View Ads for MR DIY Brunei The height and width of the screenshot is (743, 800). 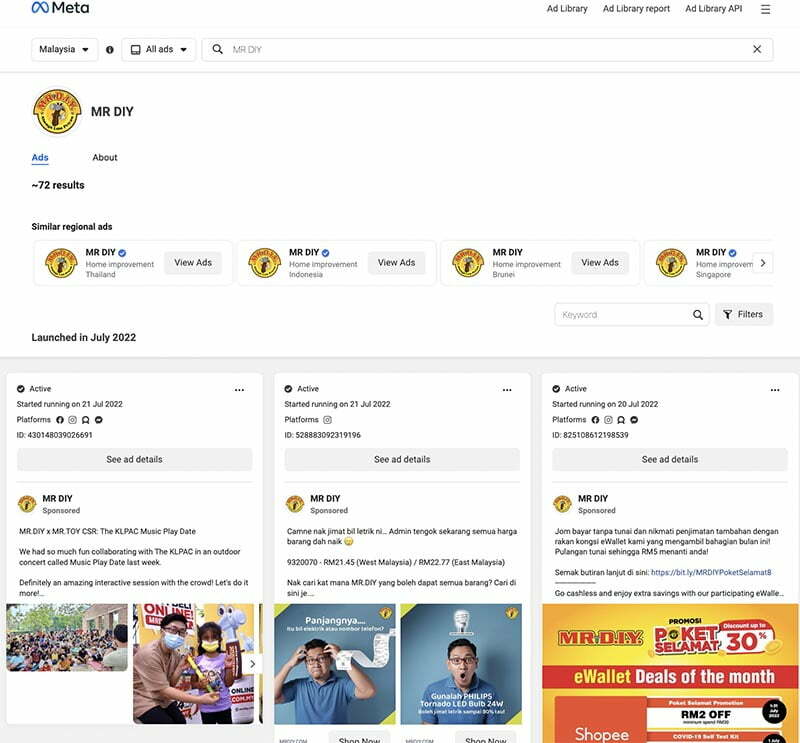(600, 263)
